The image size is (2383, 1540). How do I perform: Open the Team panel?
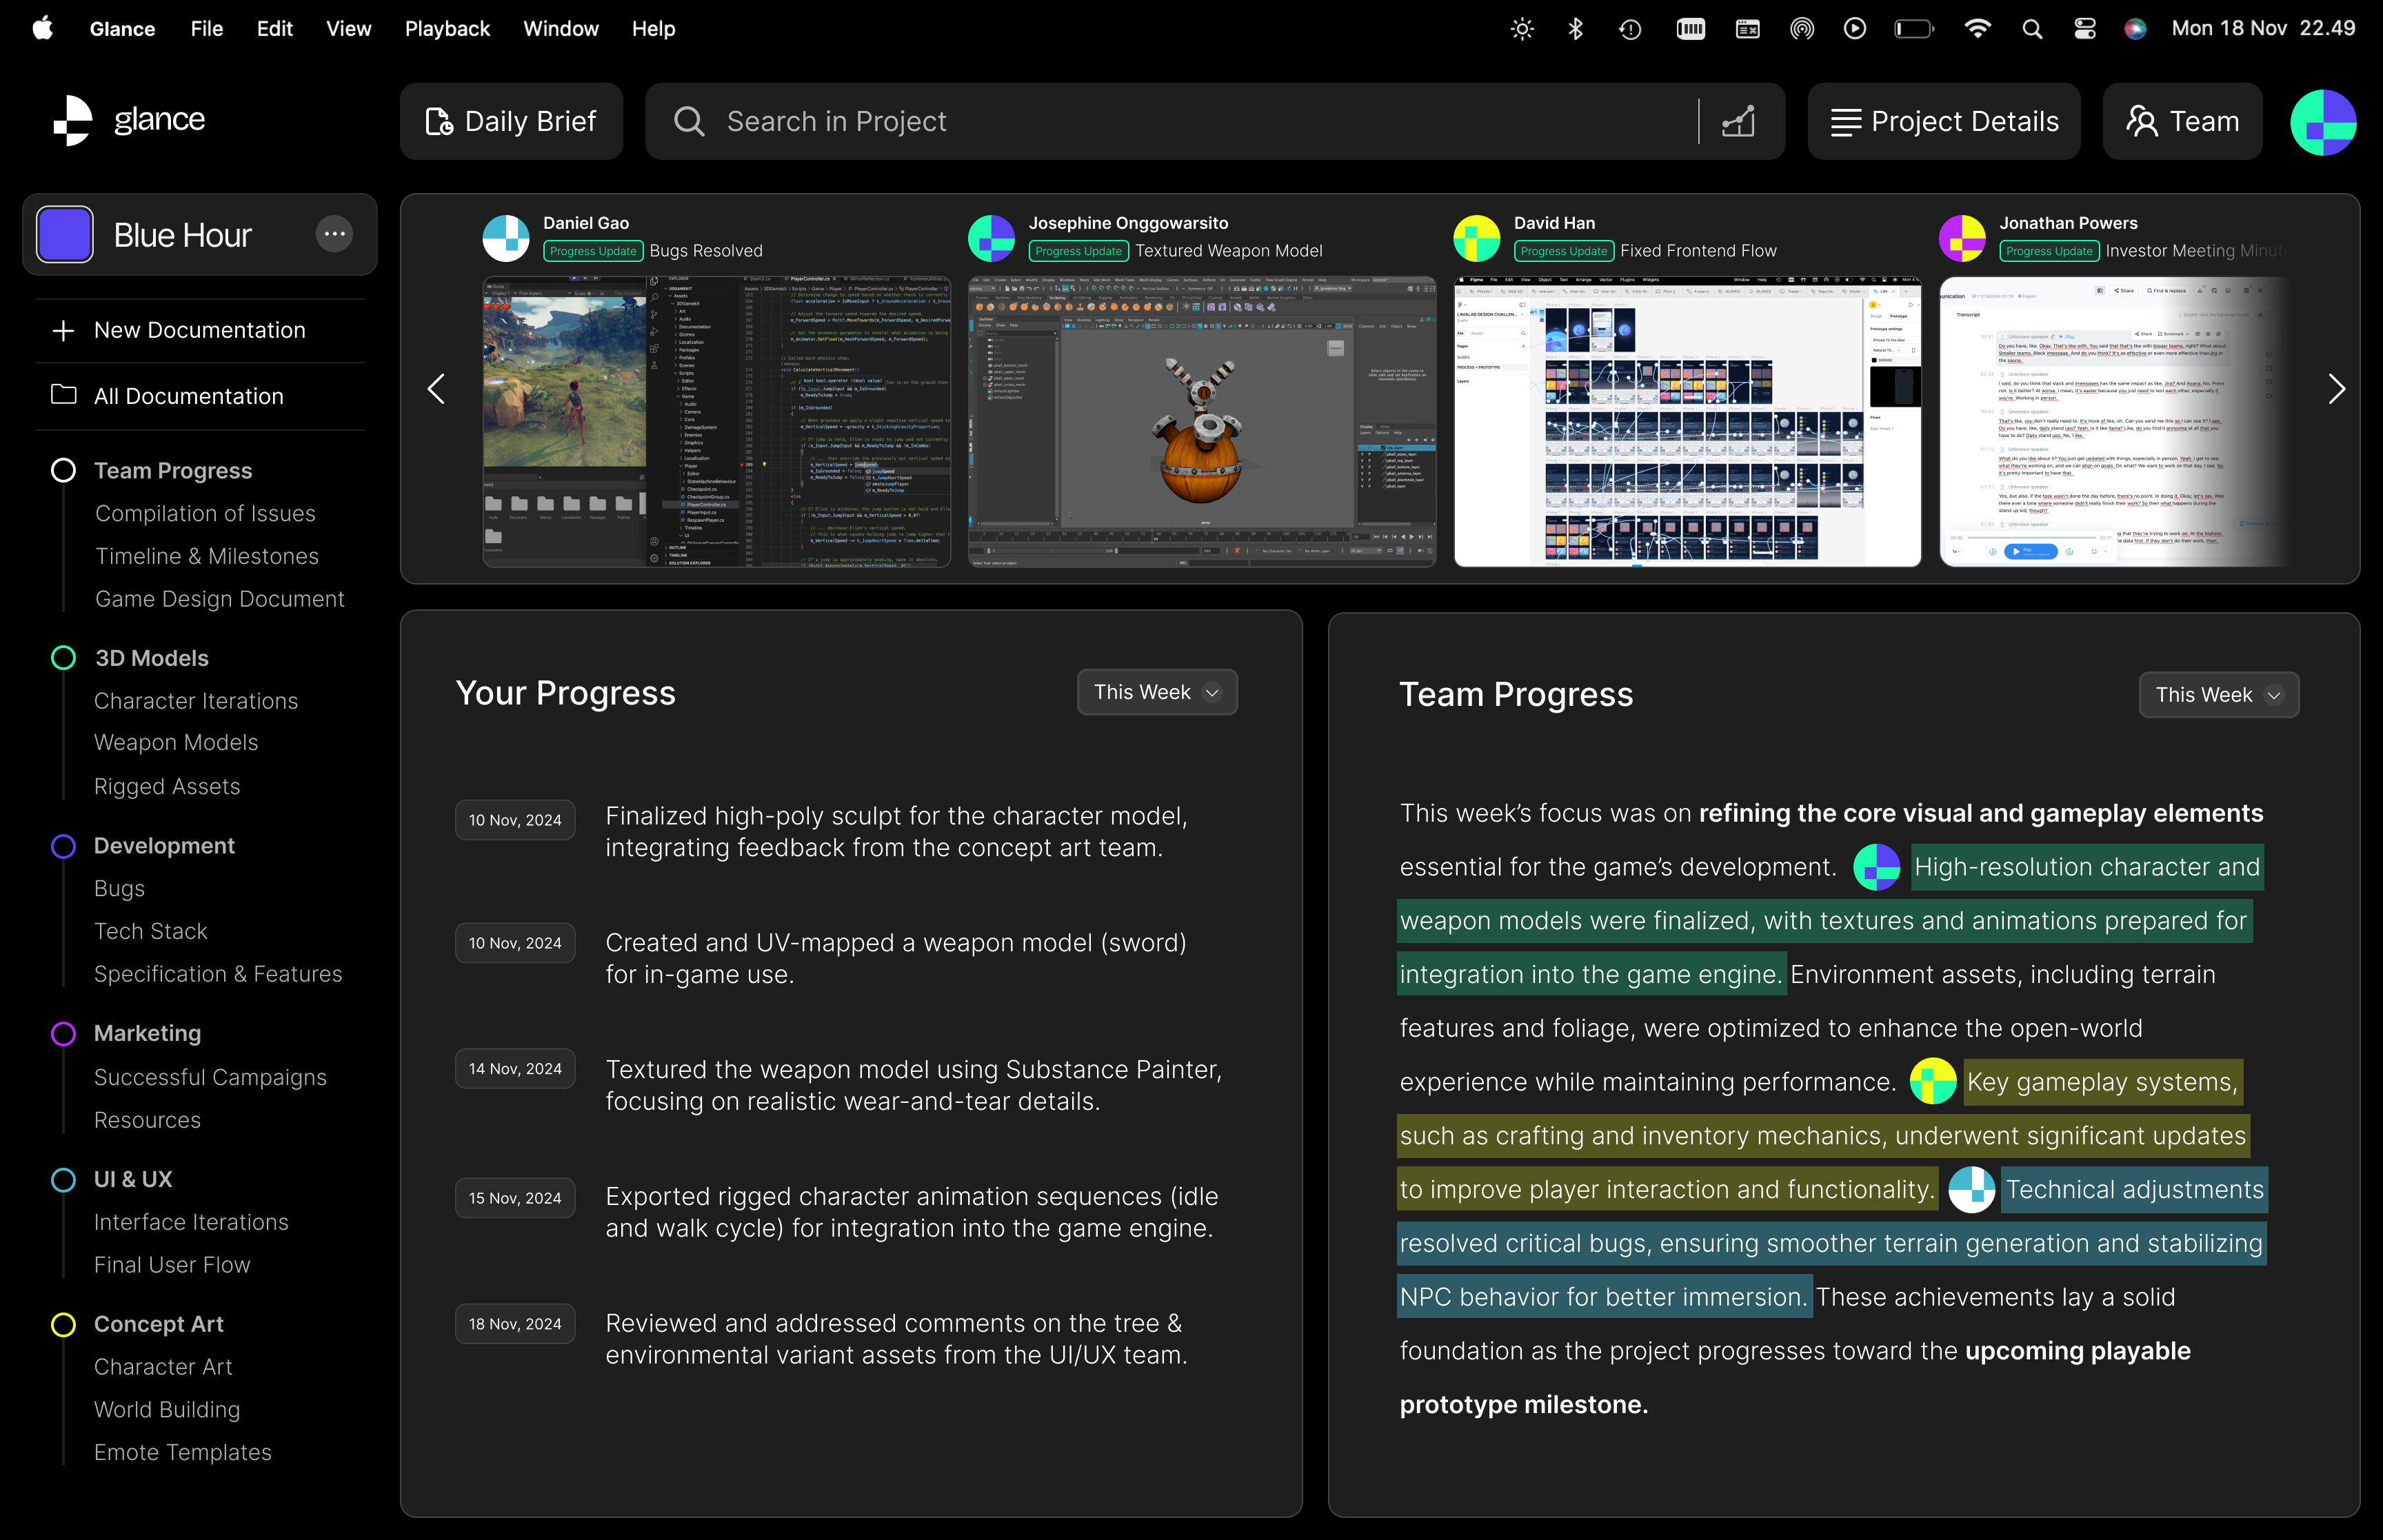coord(2182,121)
